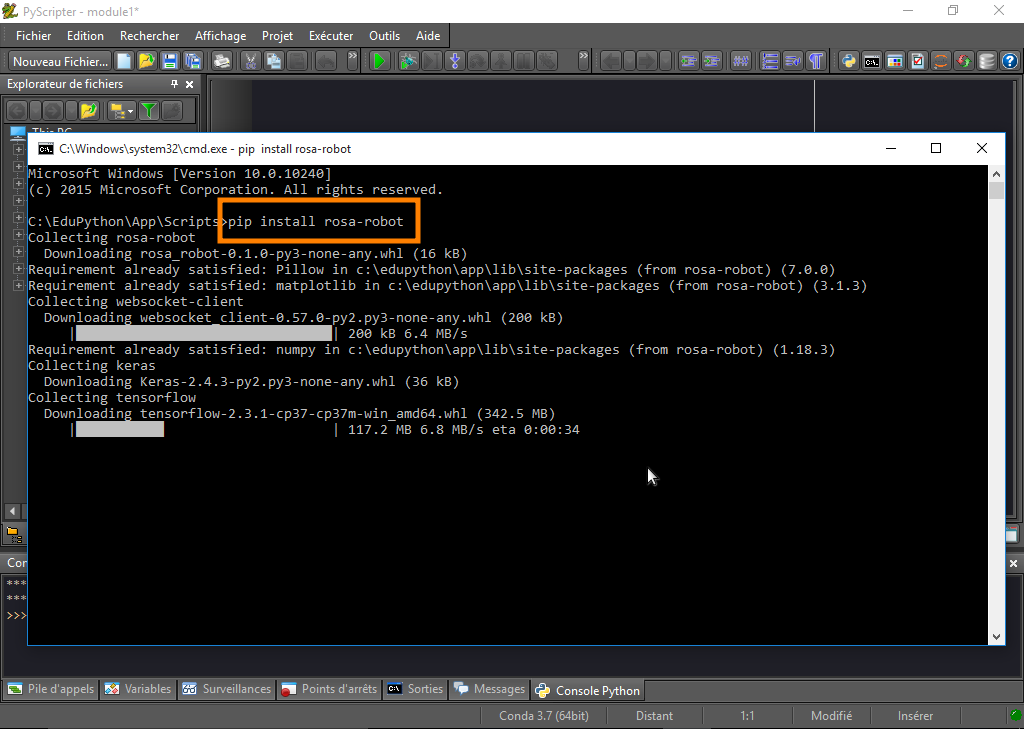Open a file using the folder icon
Screen dimensions: 1024x729
[x=147, y=61]
